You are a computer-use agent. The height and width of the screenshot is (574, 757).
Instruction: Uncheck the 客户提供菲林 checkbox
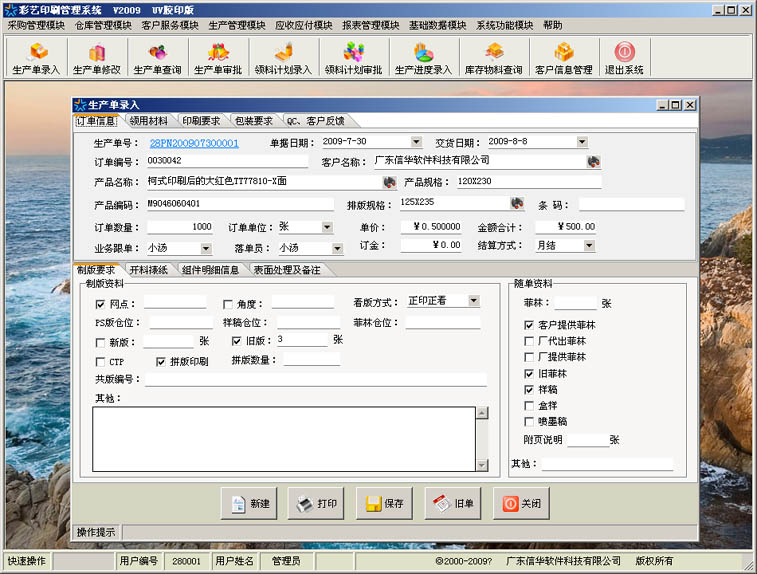point(529,325)
